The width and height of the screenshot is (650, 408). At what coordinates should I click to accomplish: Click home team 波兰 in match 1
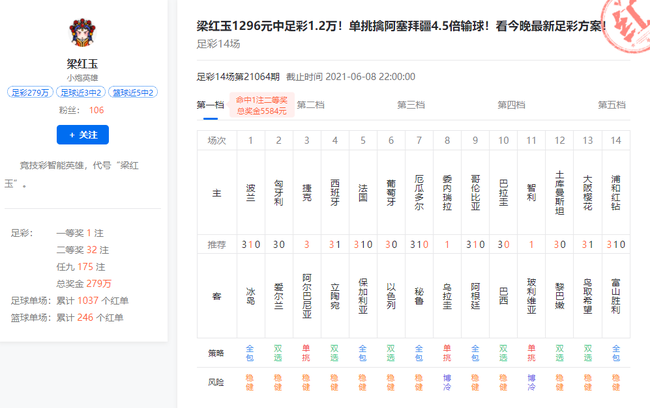click(251, 193)
